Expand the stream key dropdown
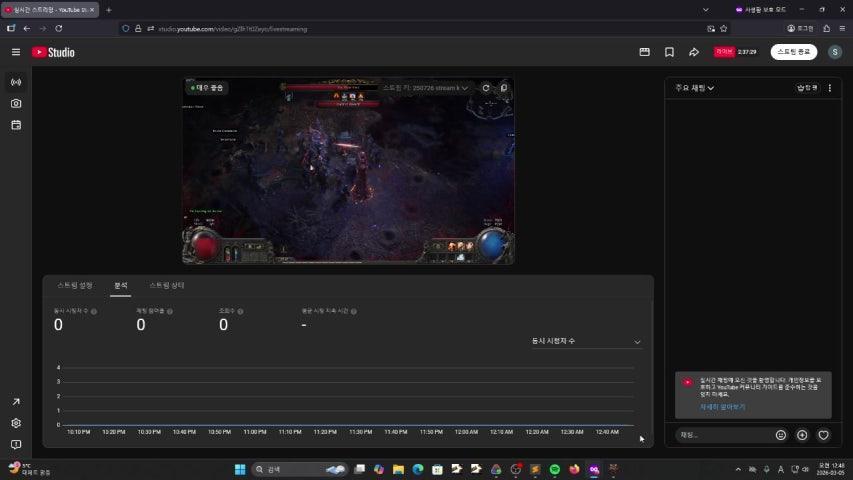This screenshot has height=480, width=853. click(465, 88)
